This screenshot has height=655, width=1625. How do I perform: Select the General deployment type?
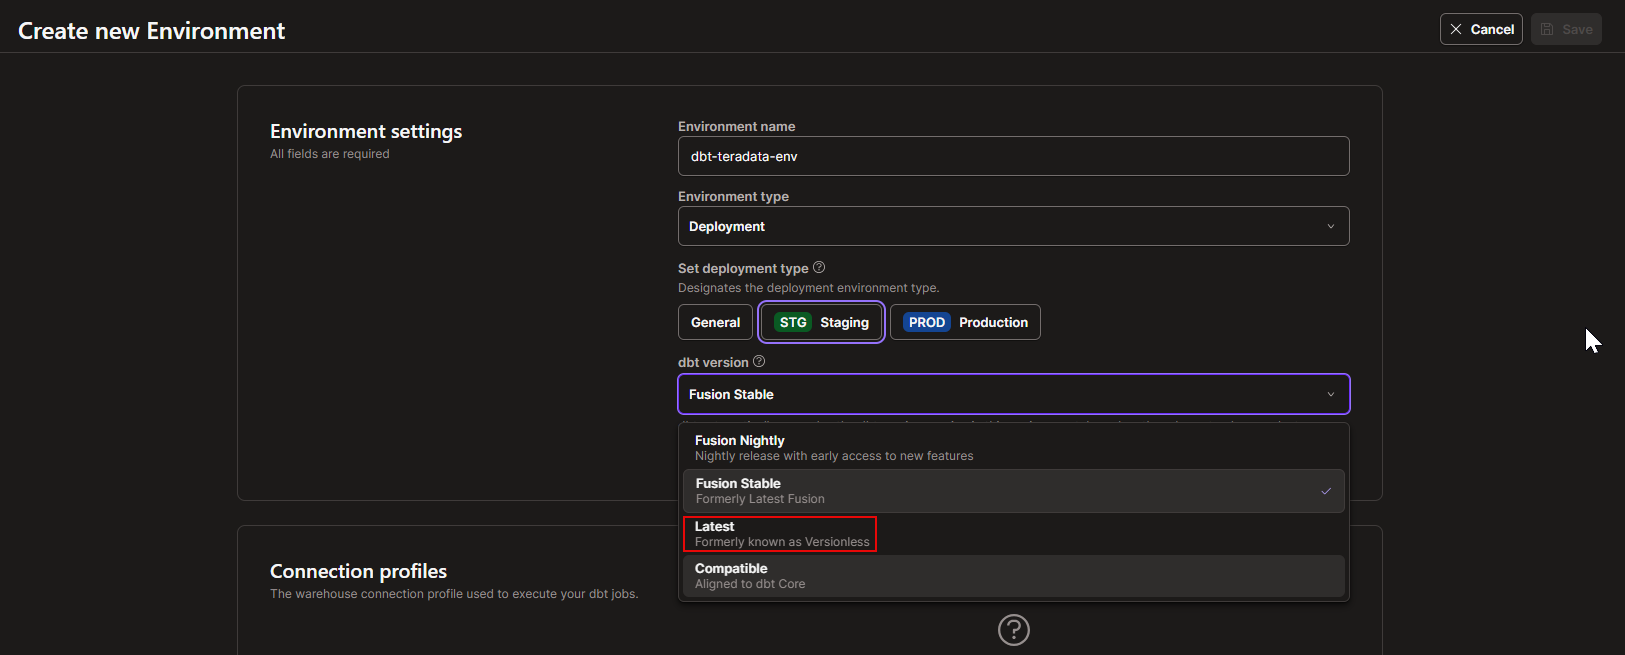pos(715,322)
